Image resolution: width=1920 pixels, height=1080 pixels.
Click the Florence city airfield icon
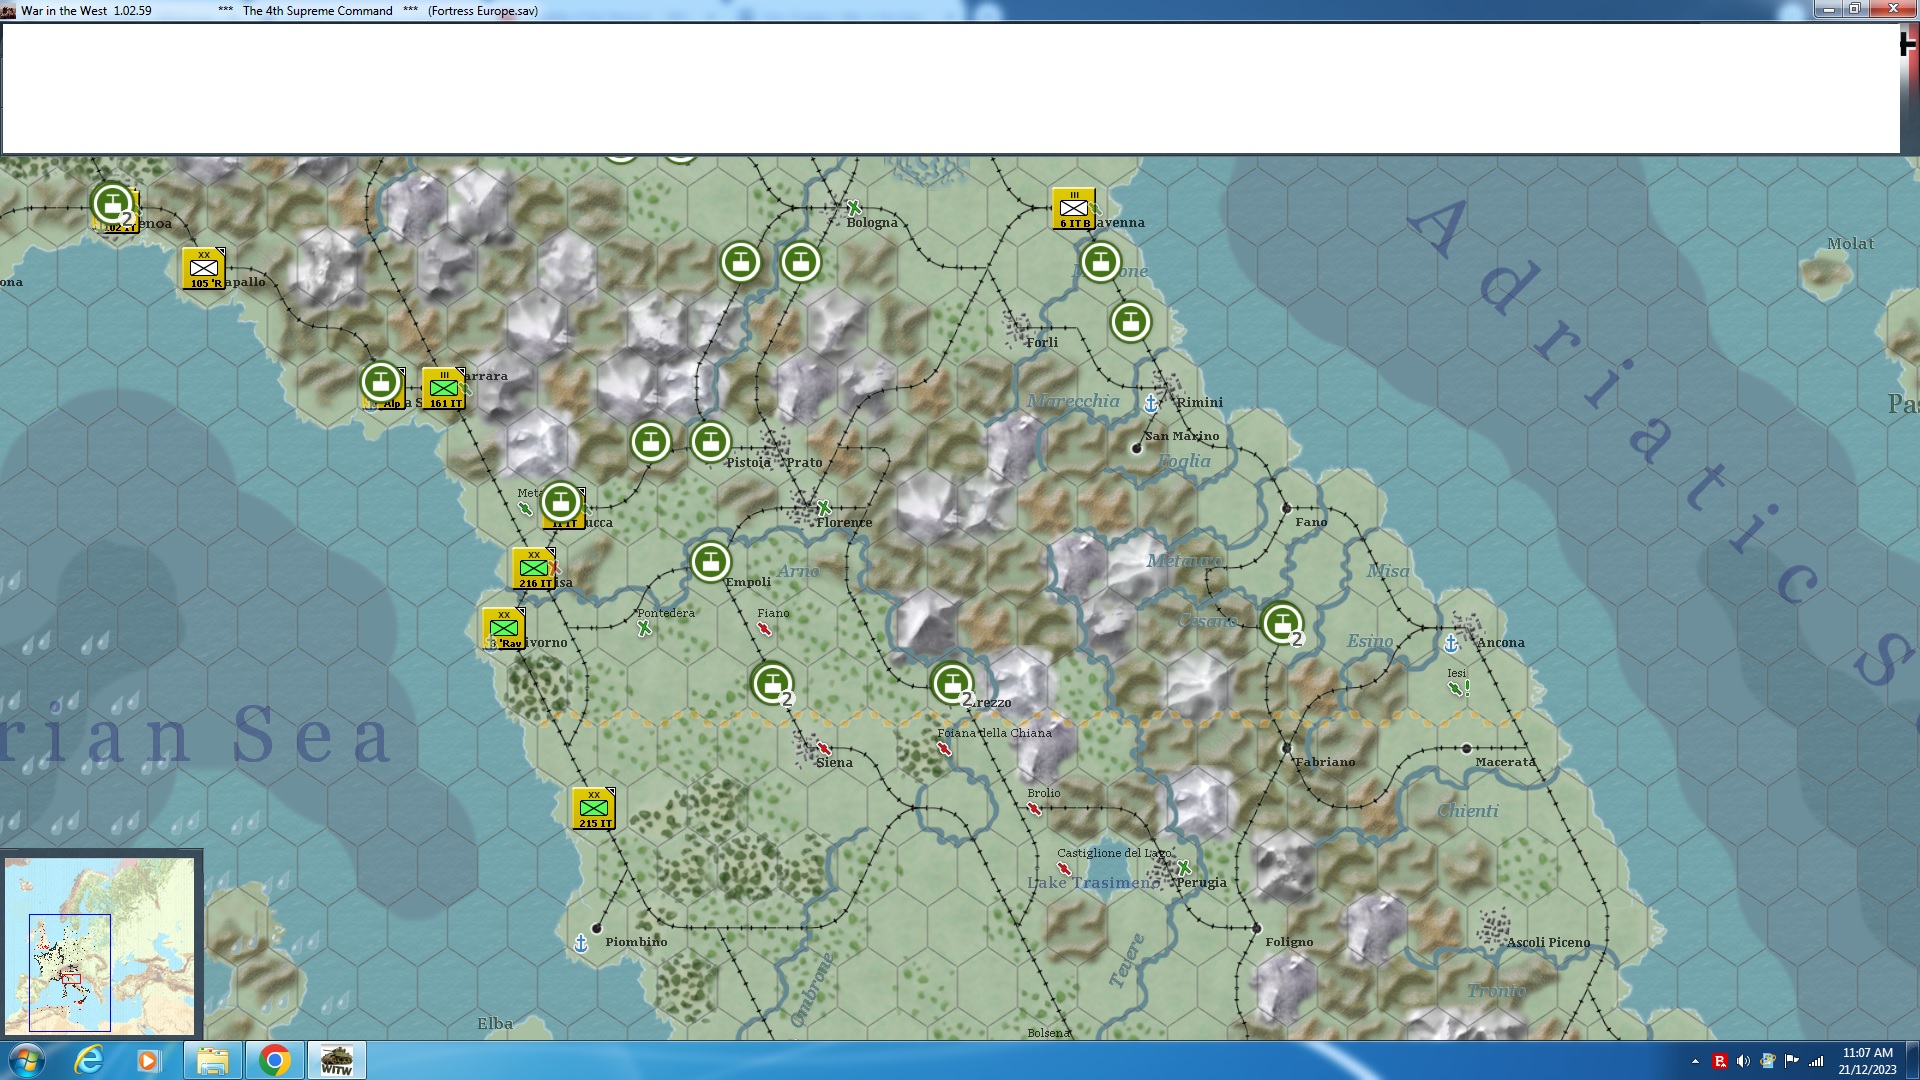(x=824, y=508)
